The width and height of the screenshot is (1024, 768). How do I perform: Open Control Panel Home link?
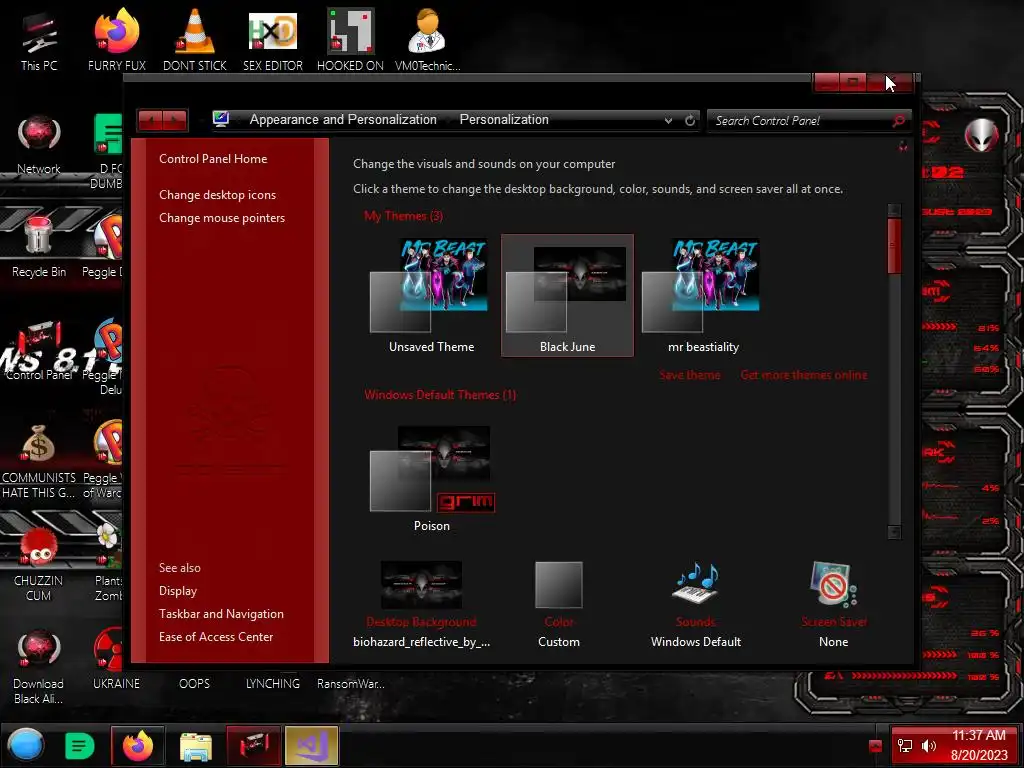[213, 159]
